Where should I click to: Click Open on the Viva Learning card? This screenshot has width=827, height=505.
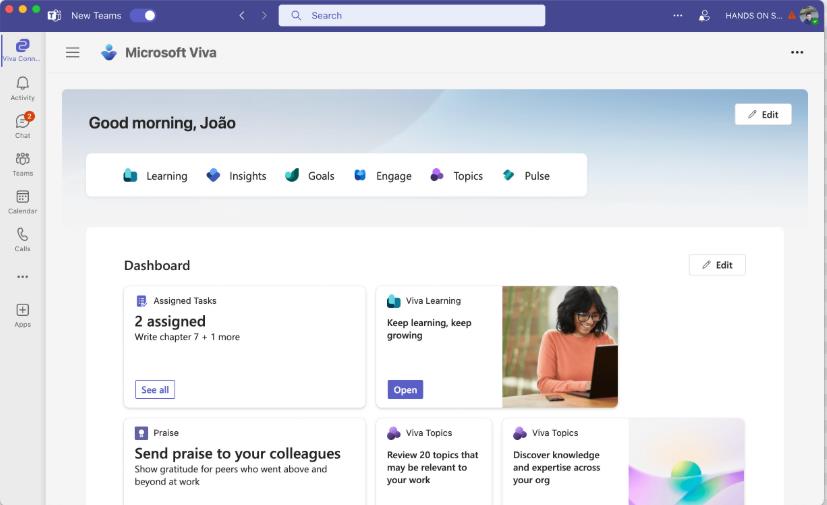pyautogui.click(x=405, y=389)
